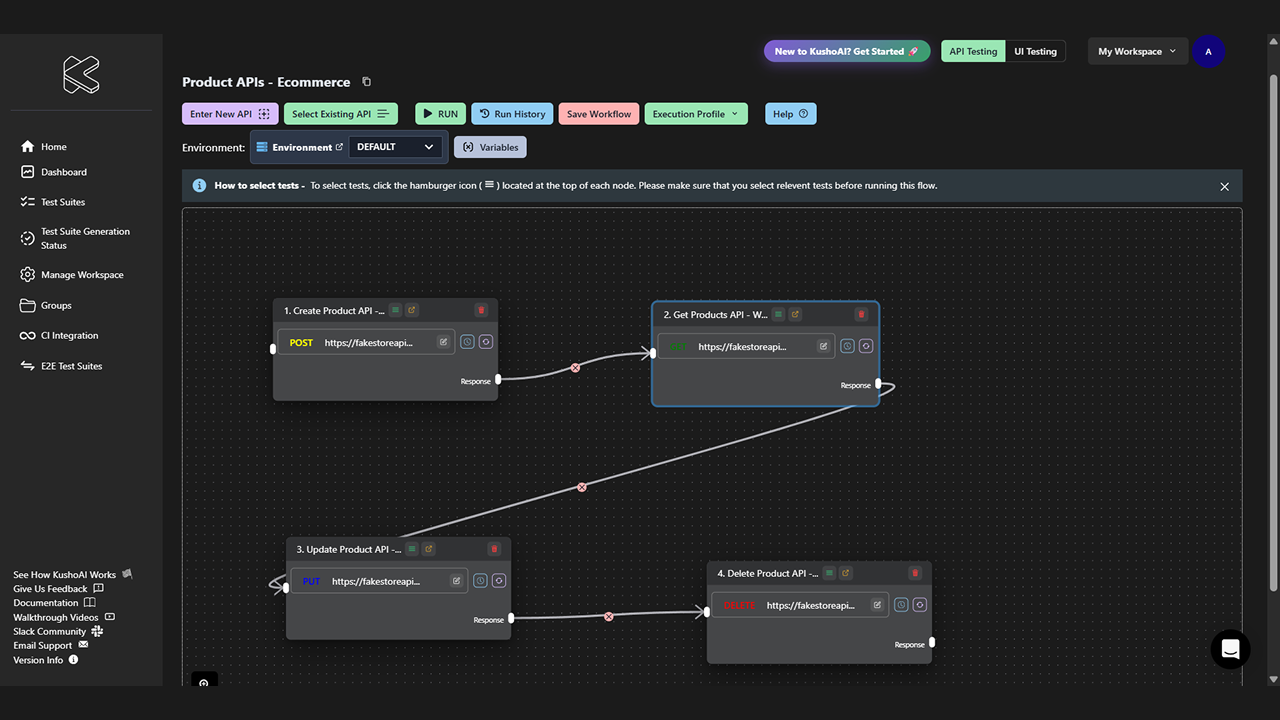Open the Help button
The image size is (1280, 720).
pyautogui.click(x=791, y=114)
